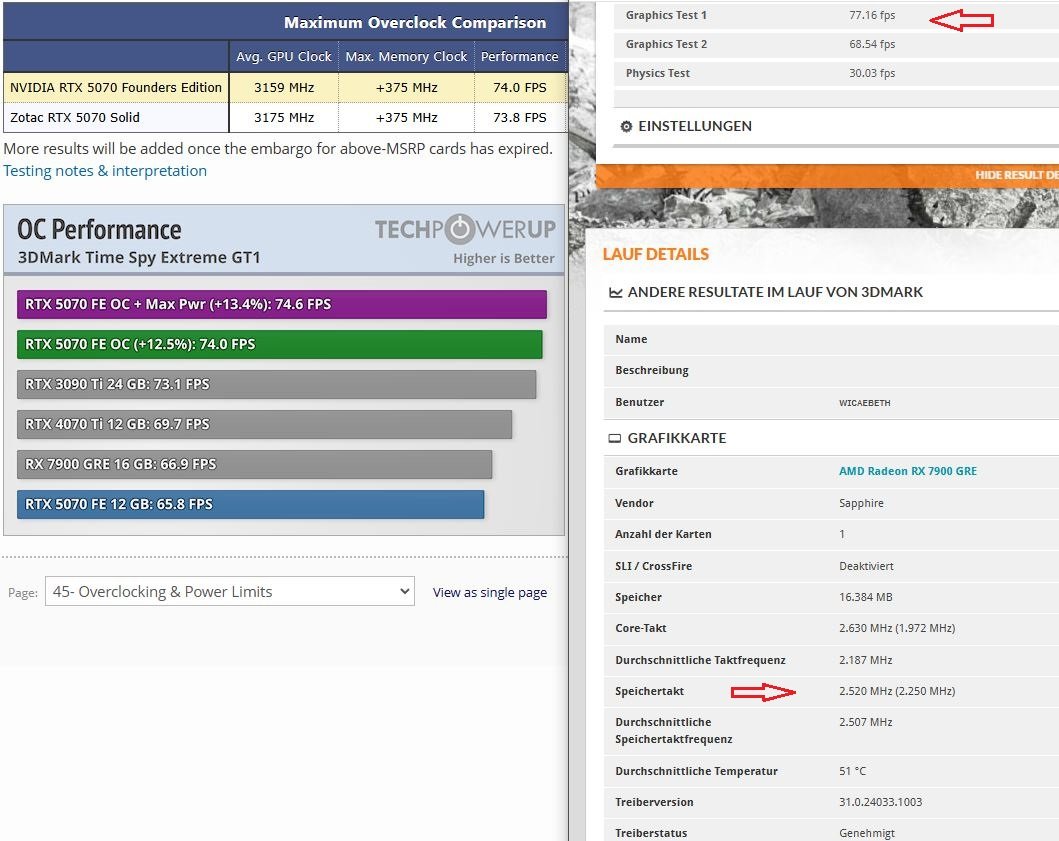1059x841 pixels.
Task: Click Durchschnittliche Taktfrequenz value 2.187 MHz
Action: (x=865, y=659)
